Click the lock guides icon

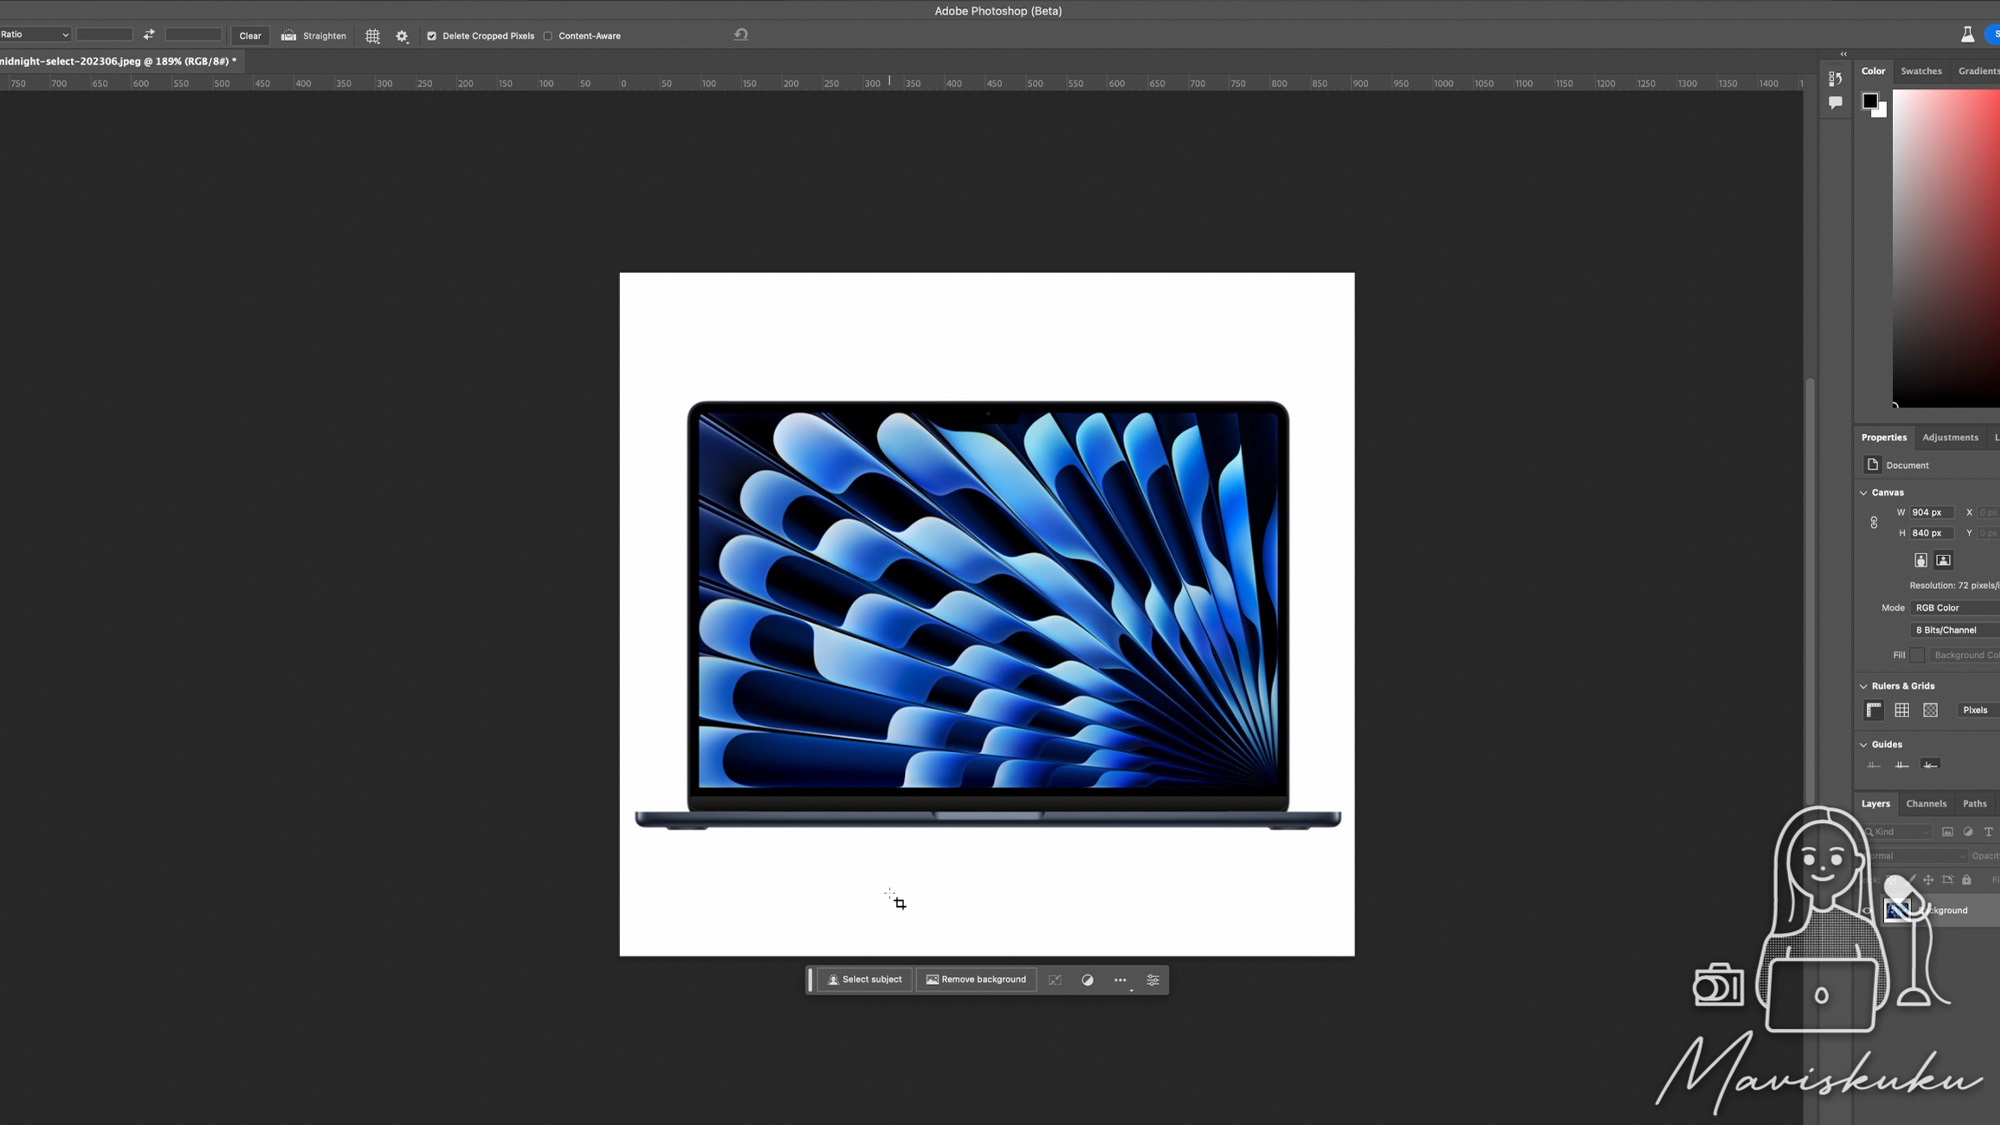pyautogui.click(x=1902, y=765)
